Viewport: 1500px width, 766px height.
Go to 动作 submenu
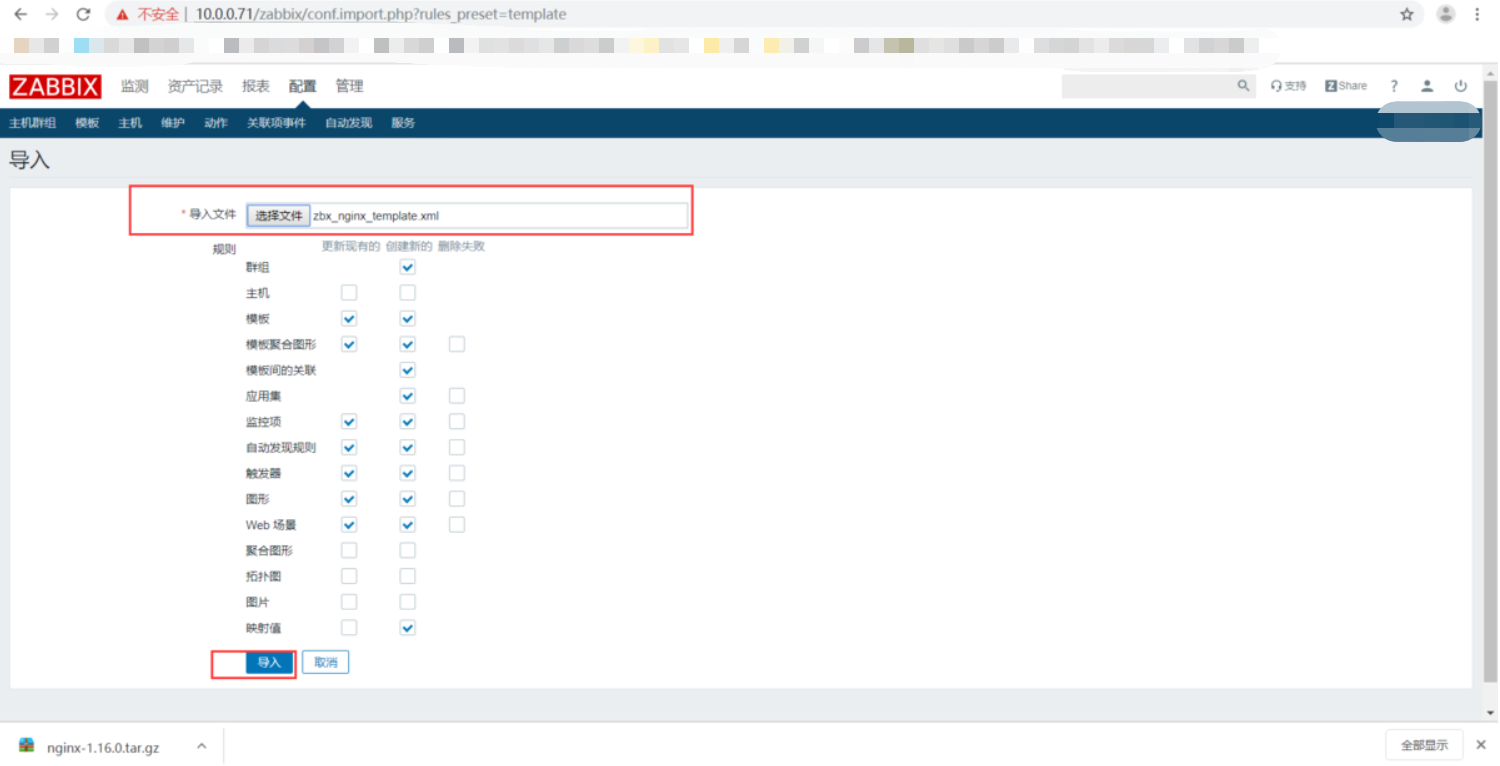[216, 123]
